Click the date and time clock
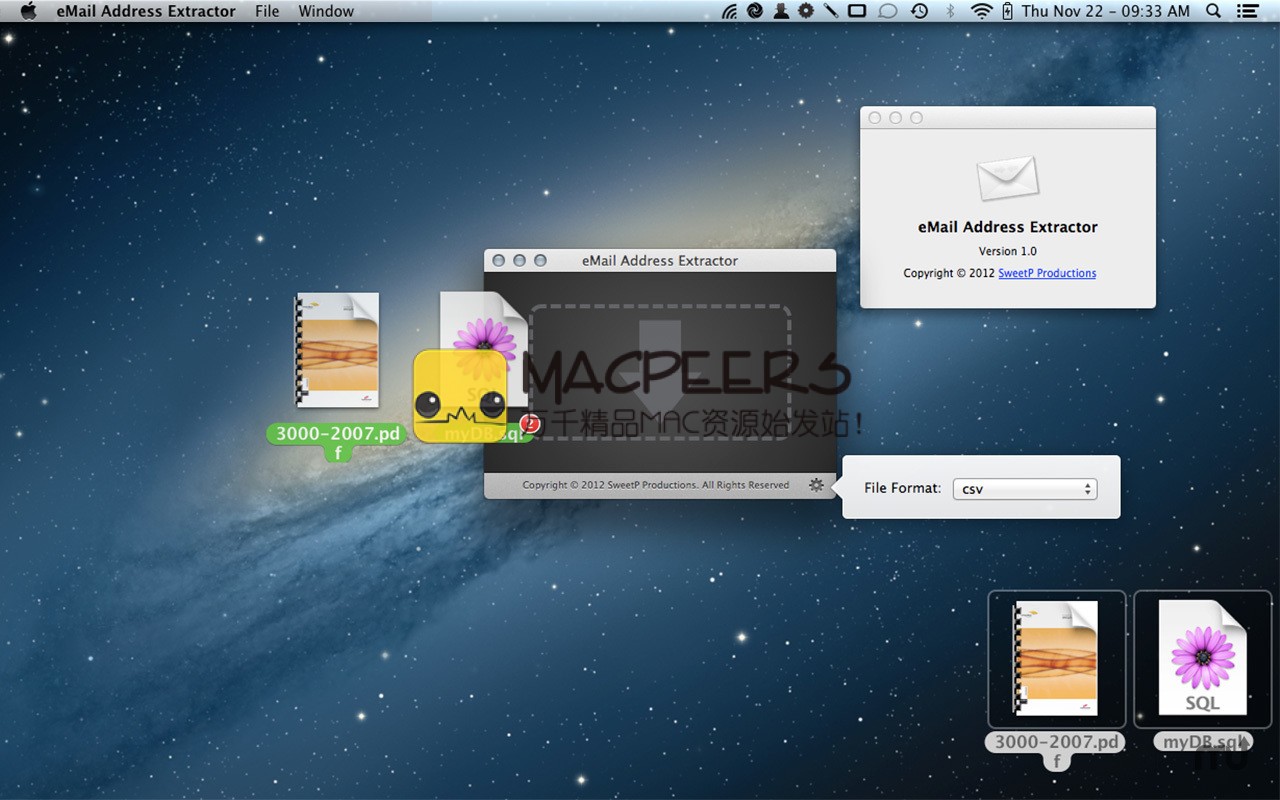The width and height of the screenshot is (1280, 800). (1106, 11)
